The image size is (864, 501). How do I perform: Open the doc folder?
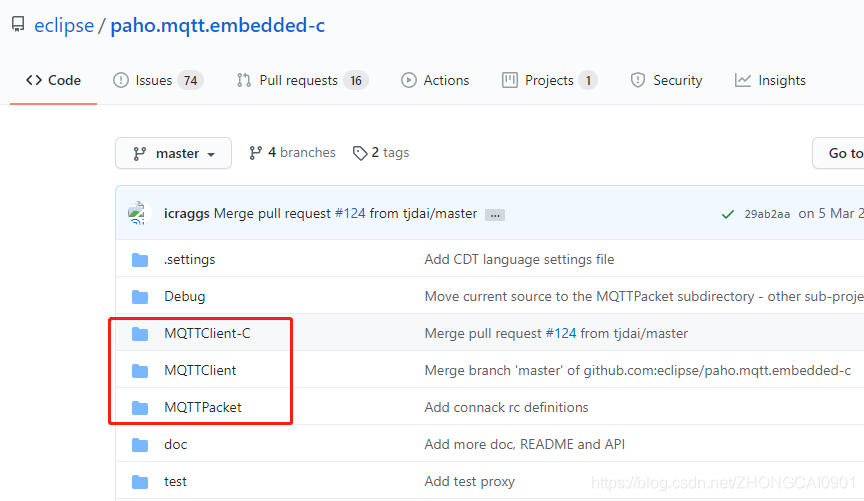[176, 444]
